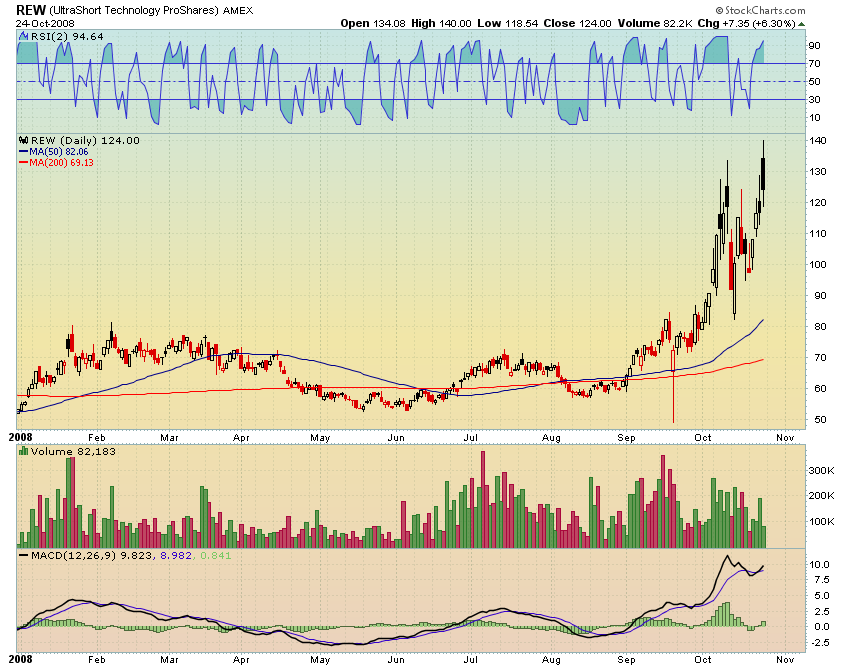This screenshot has width=850, height=668.
Task: Click the 100K volume axis label
Action: click(x=821, y=522)
